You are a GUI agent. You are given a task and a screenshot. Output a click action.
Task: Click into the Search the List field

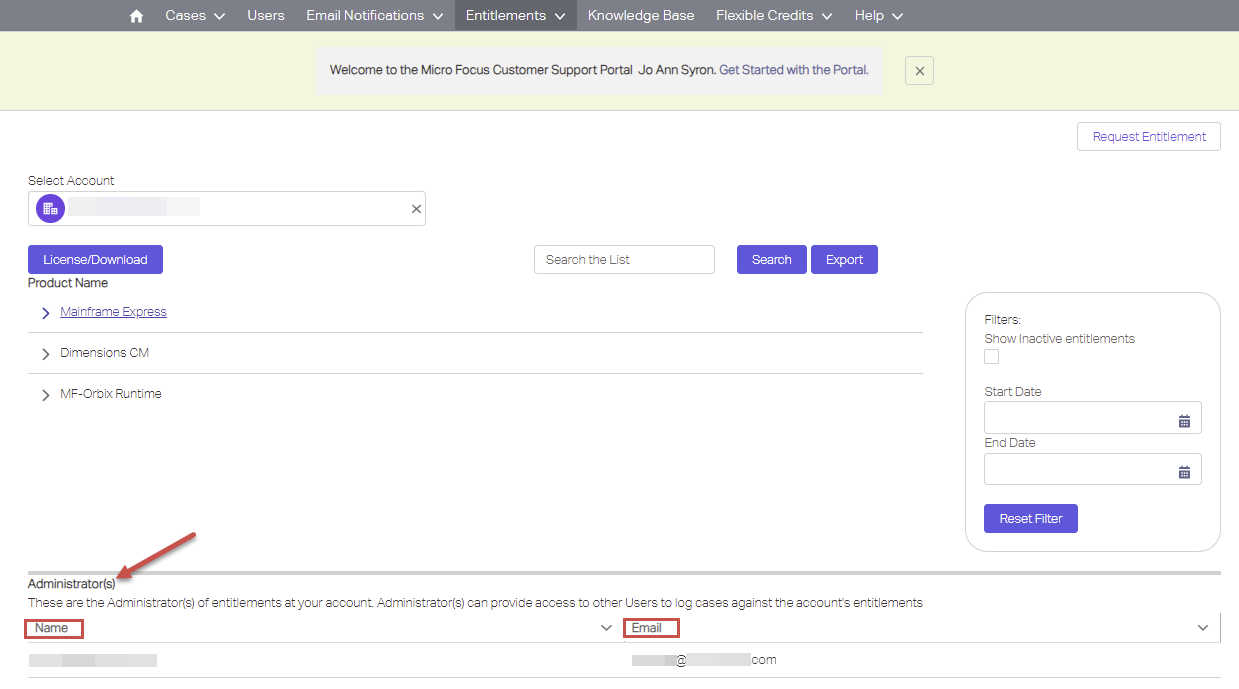(624, 260)
